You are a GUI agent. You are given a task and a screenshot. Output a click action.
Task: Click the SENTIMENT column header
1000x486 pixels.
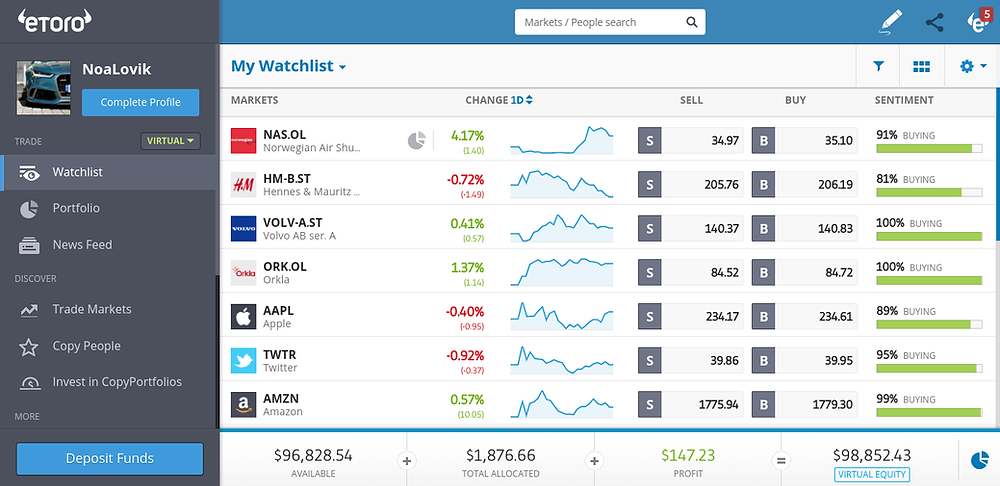[x=904, y=100]
